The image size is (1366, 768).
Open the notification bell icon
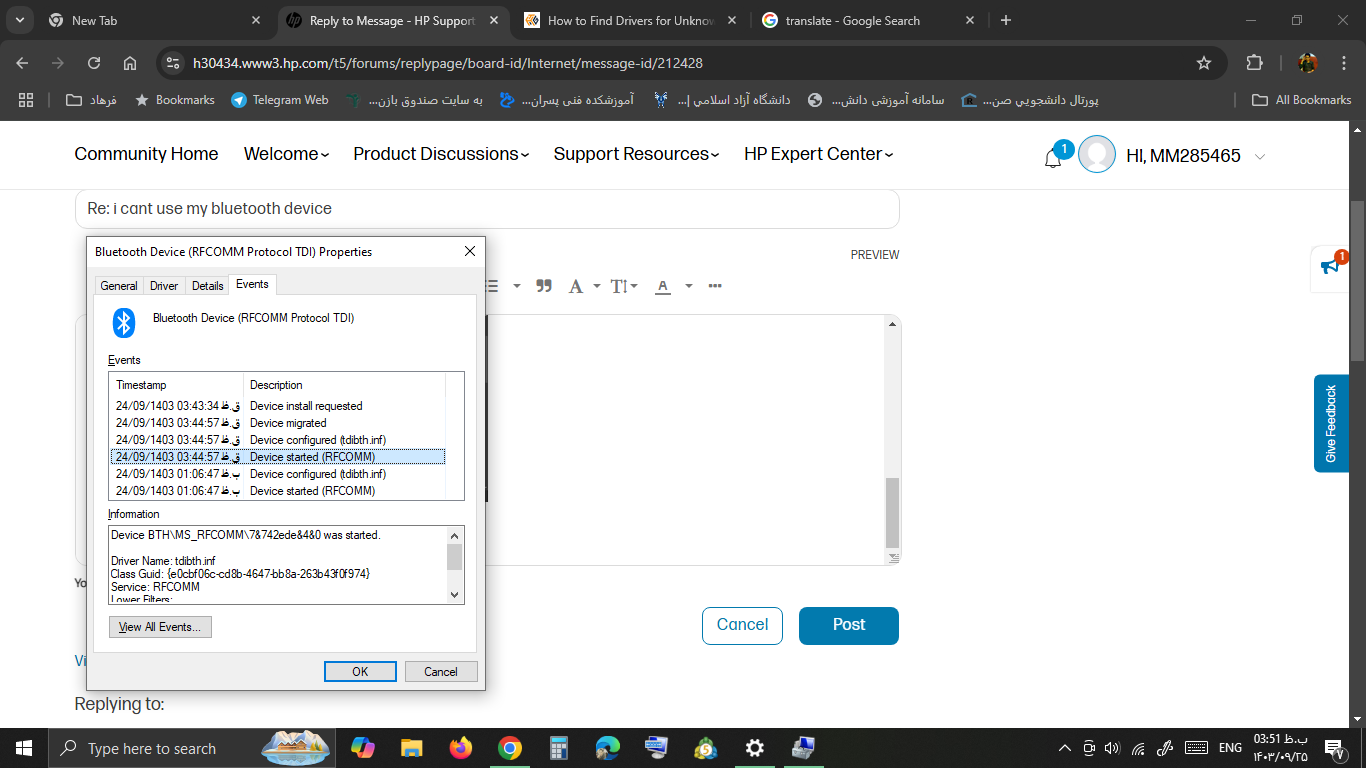[x=1053, y=157]
